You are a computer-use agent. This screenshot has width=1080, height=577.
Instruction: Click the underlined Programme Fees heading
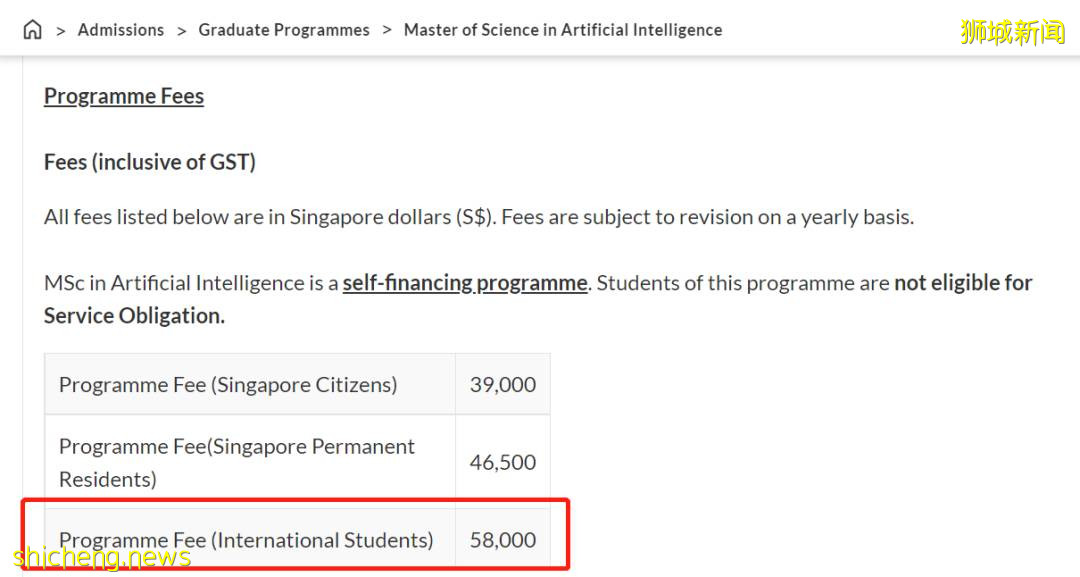123,96
